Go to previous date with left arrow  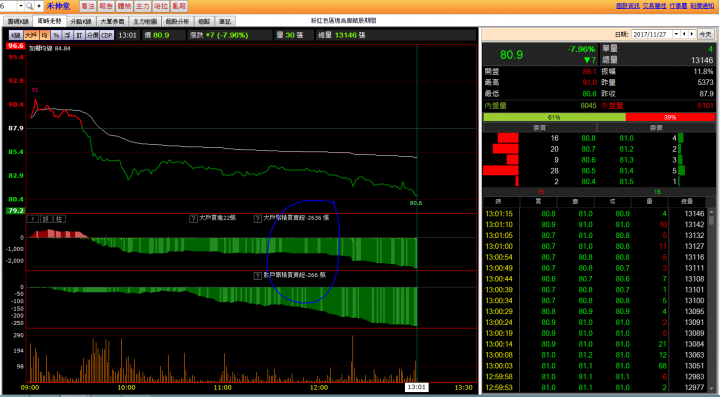point(684,34)
